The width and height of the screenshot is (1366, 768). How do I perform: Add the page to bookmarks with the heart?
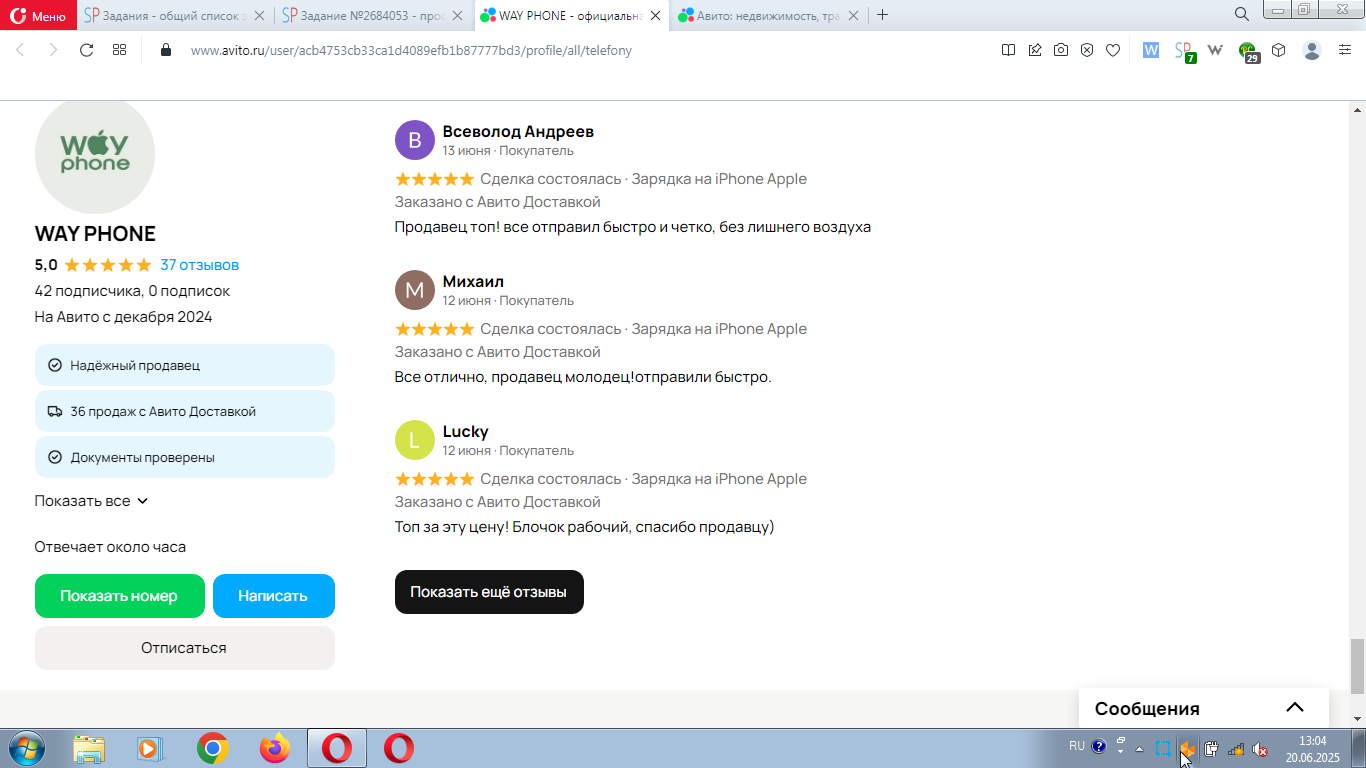(x=1113, y=50)
